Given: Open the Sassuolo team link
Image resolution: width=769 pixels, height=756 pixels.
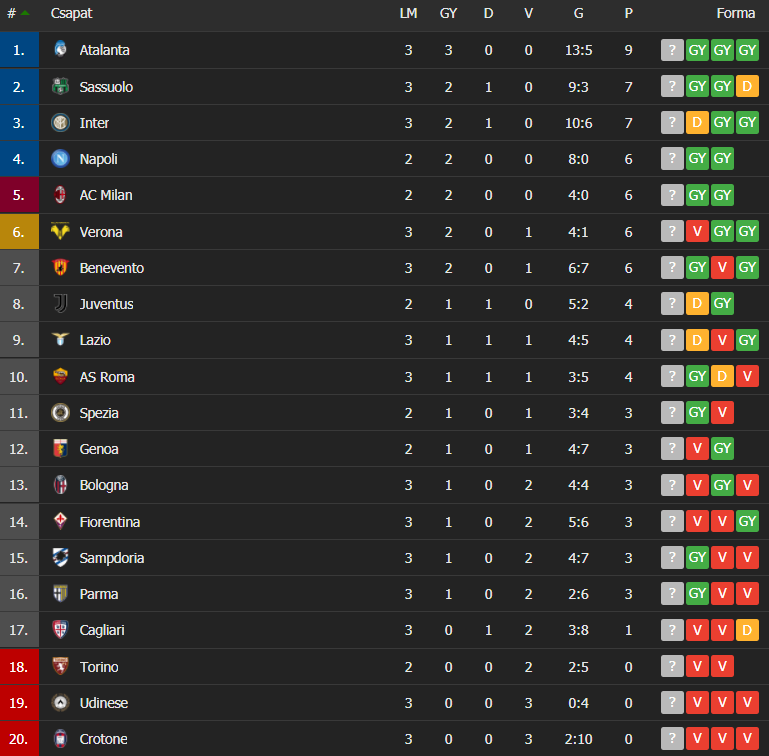Looking at the screenshot, I should click(x=106, y=87).
